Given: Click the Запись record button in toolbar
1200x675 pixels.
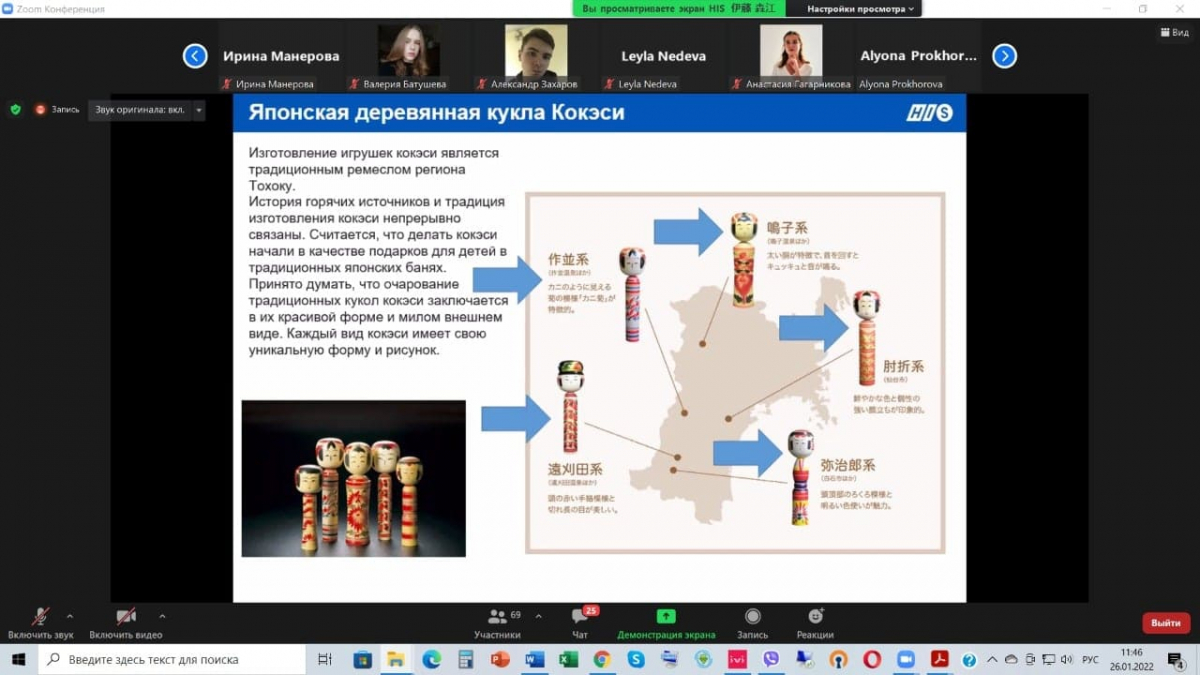Looking at the screenshot, I should (x=753, y=623).
